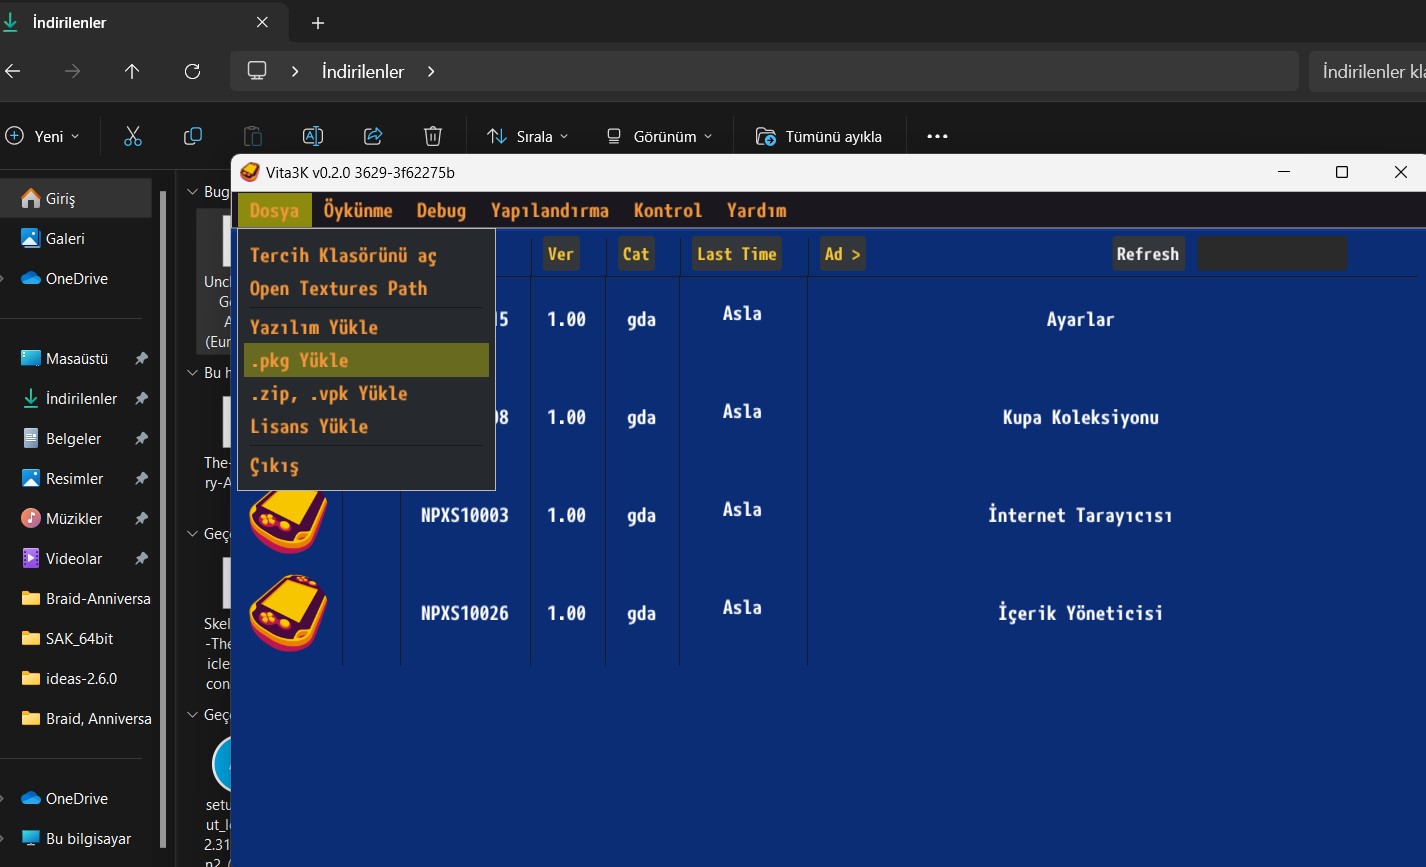
Task: Click the Cut scissors icon
Action: (x=133, y=136)
